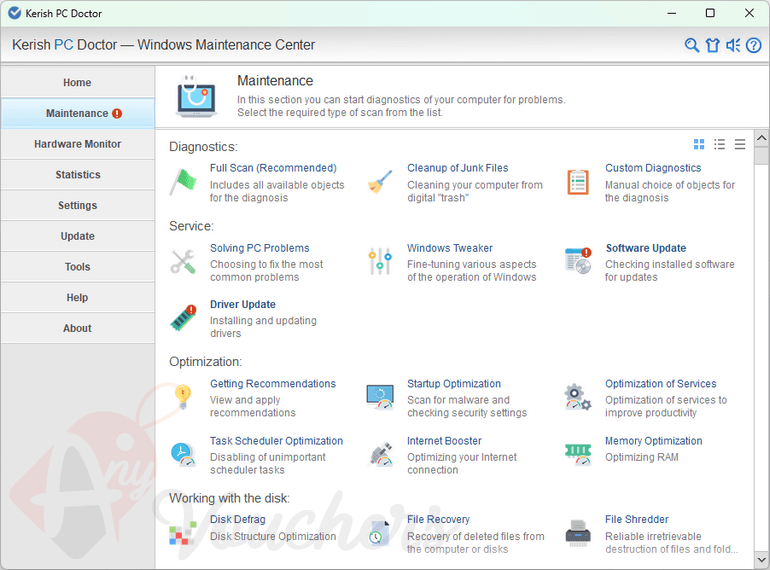
Task: Start Full Scan (Recommended) link
Action: tap(273, 168)
